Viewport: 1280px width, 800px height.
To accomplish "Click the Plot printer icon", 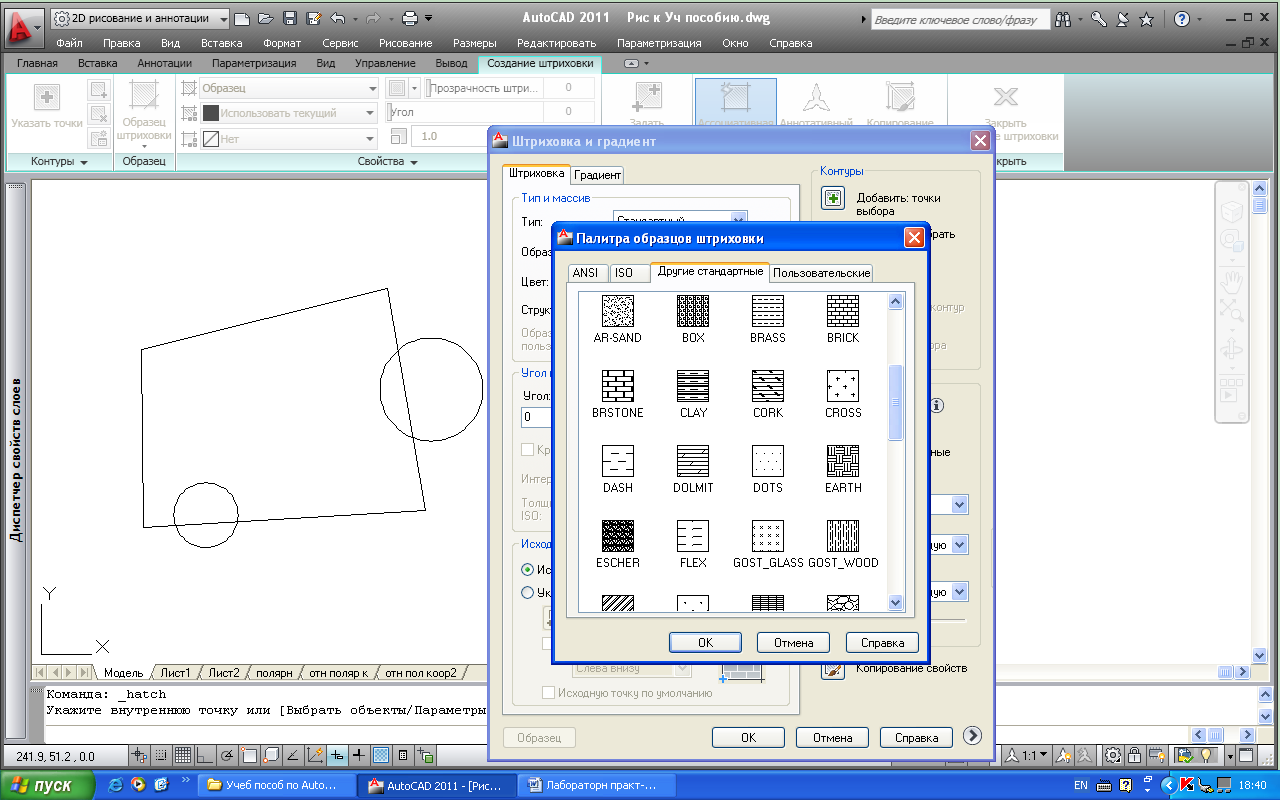I will point(409,18).
